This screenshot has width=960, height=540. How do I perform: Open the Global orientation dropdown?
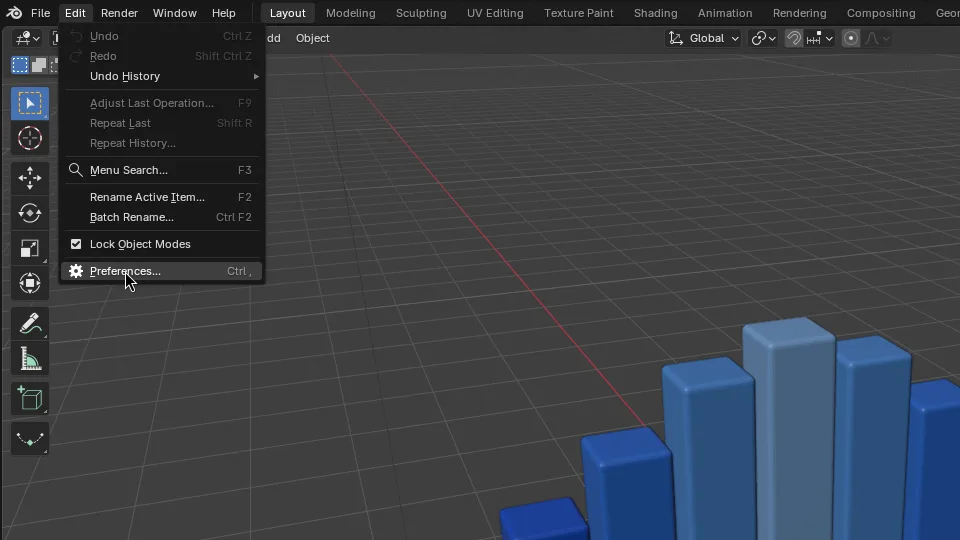point(704,38)
